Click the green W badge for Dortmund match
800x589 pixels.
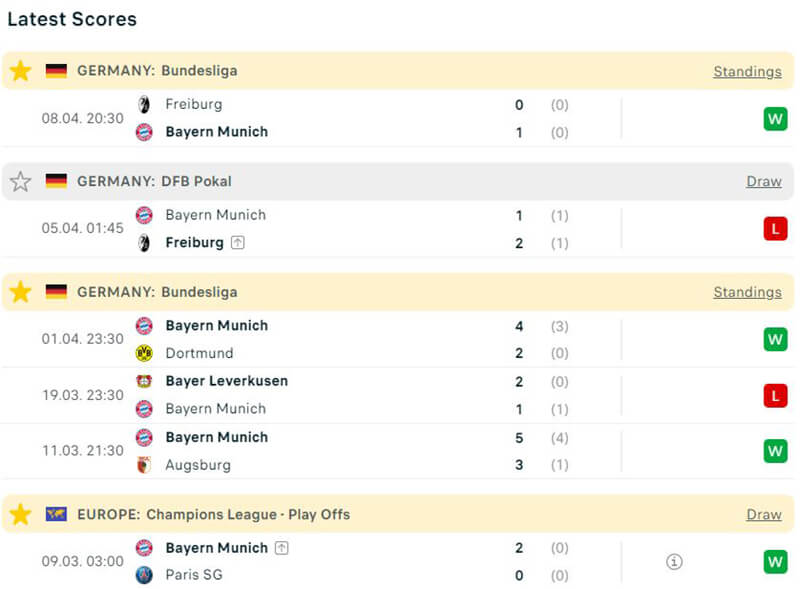(x=775, y=340)
